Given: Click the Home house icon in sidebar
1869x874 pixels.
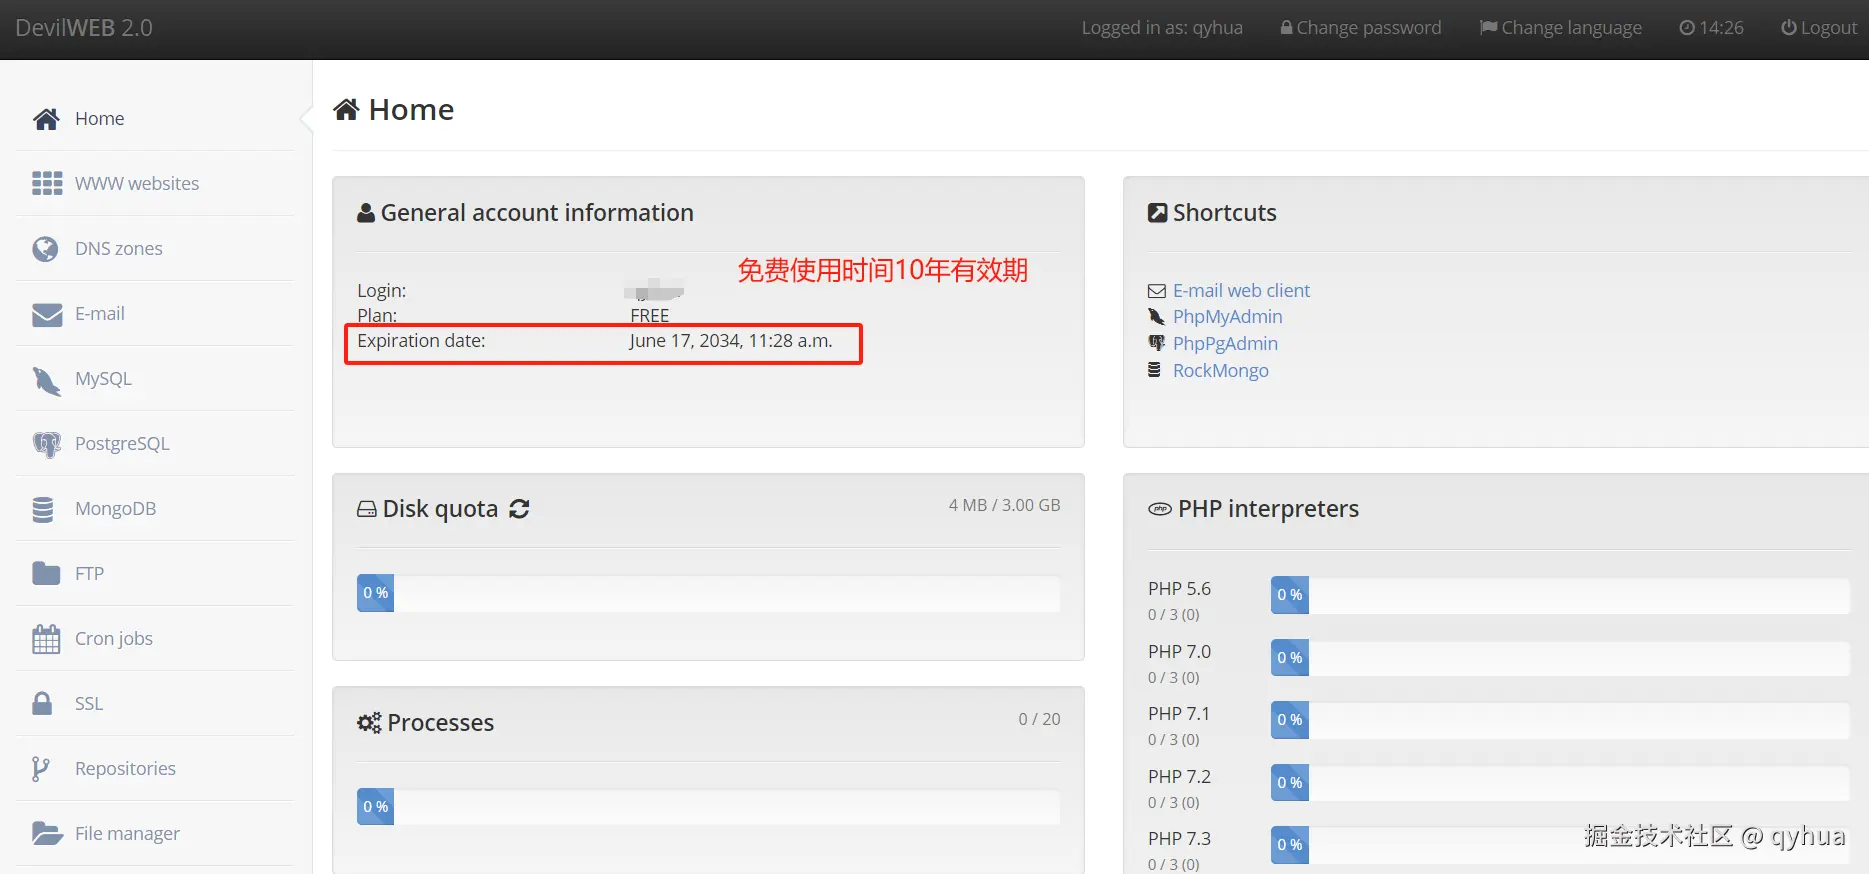Looking at the screenshot, I should click(46, 119).
